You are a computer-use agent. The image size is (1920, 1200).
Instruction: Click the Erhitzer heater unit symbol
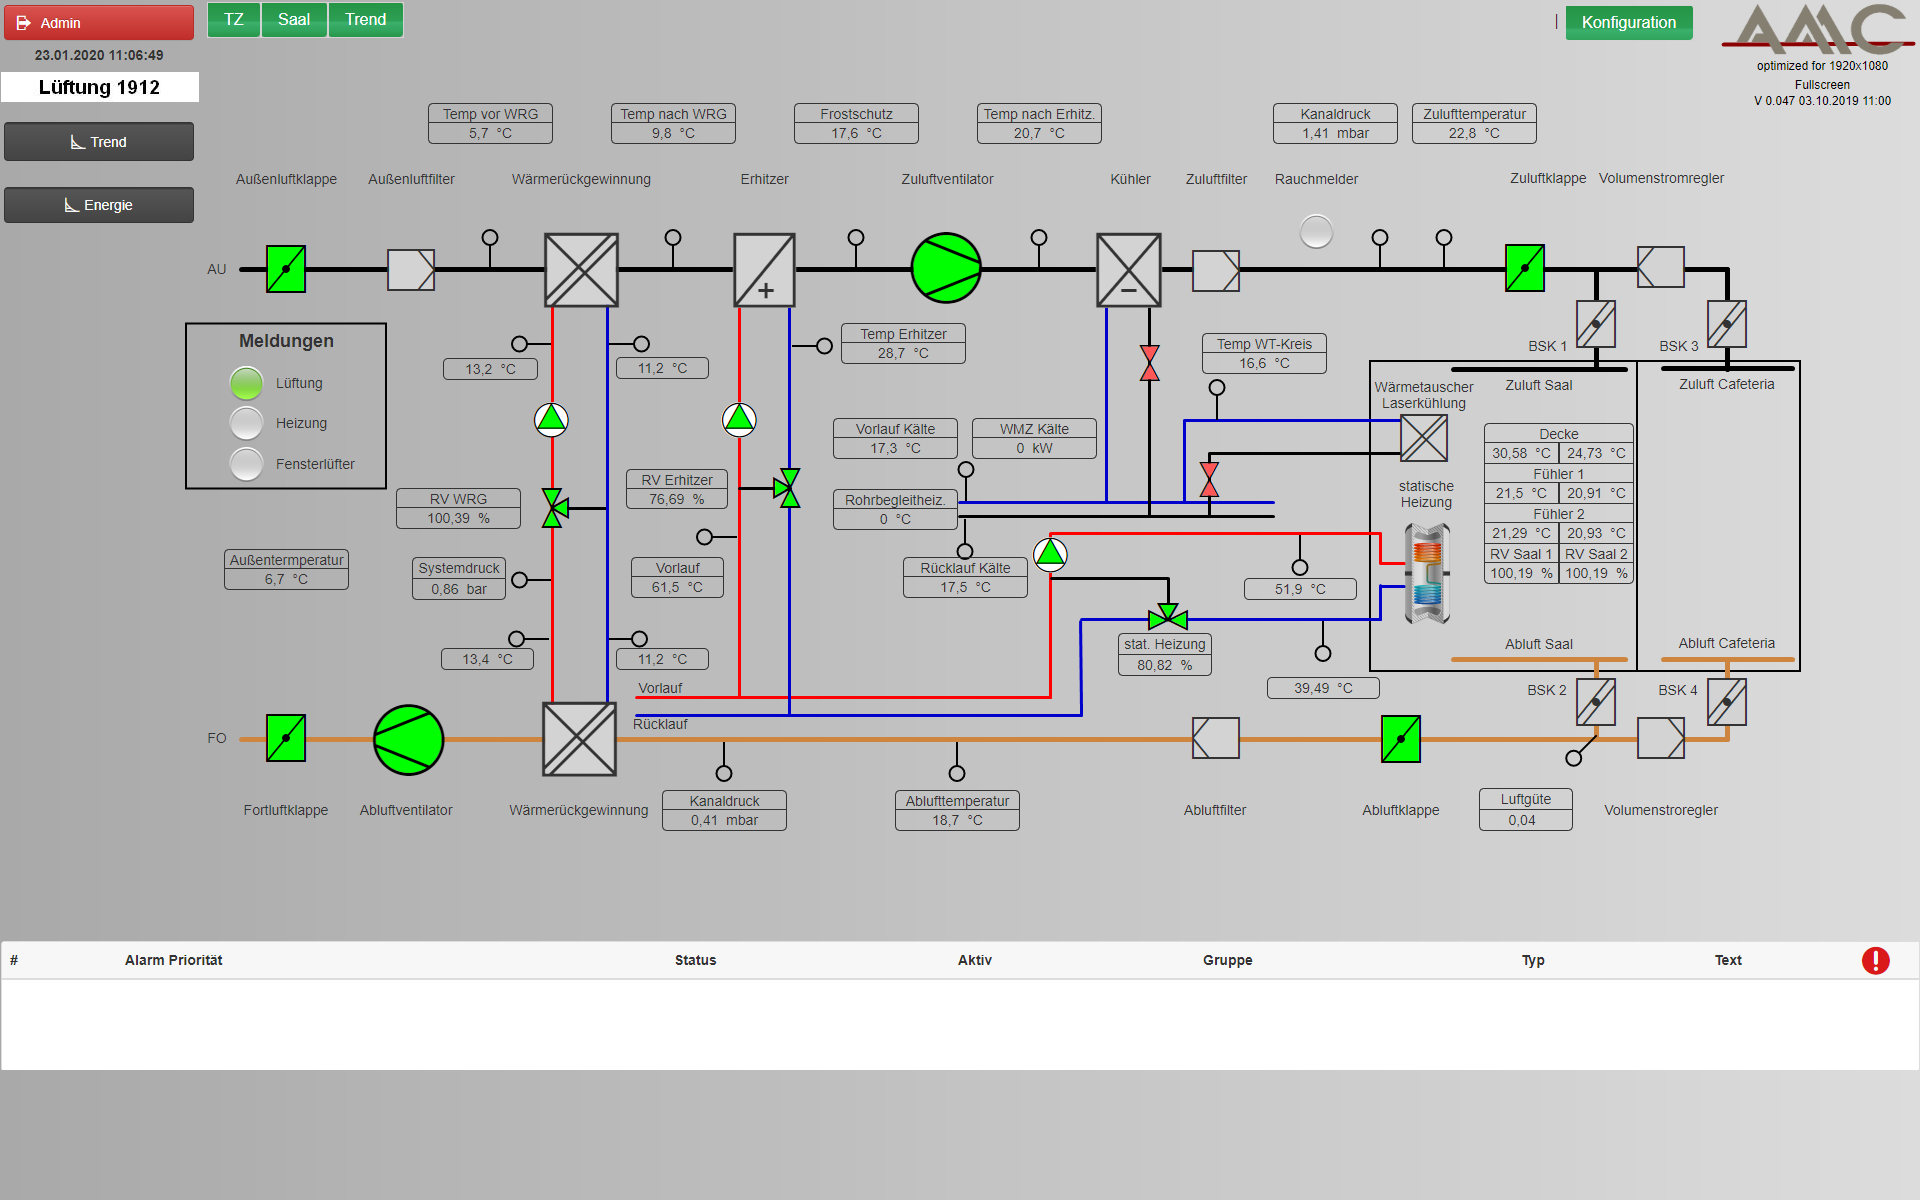(764, 270)
